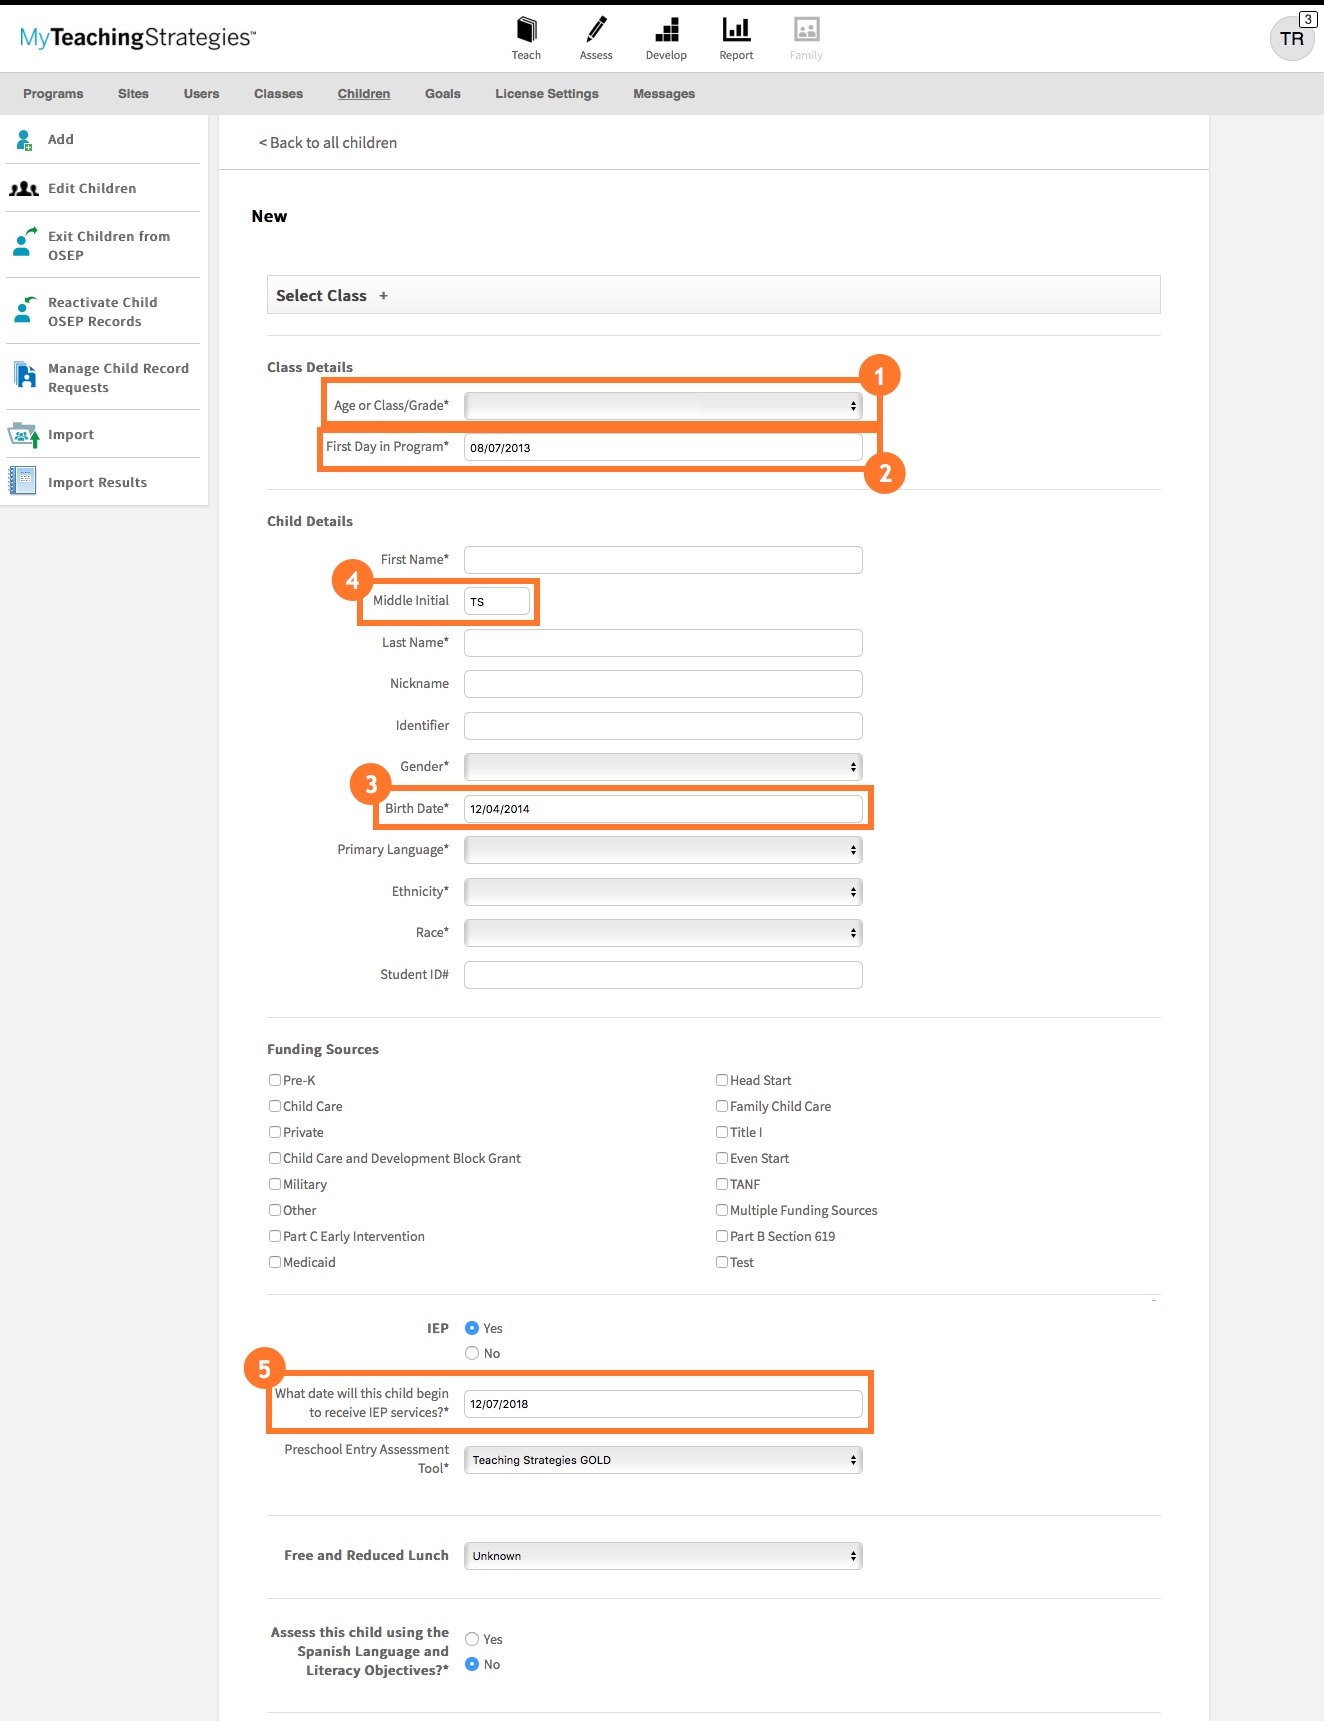1324x1721 pixels.
Task: Expand the Gender dropdown
Action: (663, 767)
